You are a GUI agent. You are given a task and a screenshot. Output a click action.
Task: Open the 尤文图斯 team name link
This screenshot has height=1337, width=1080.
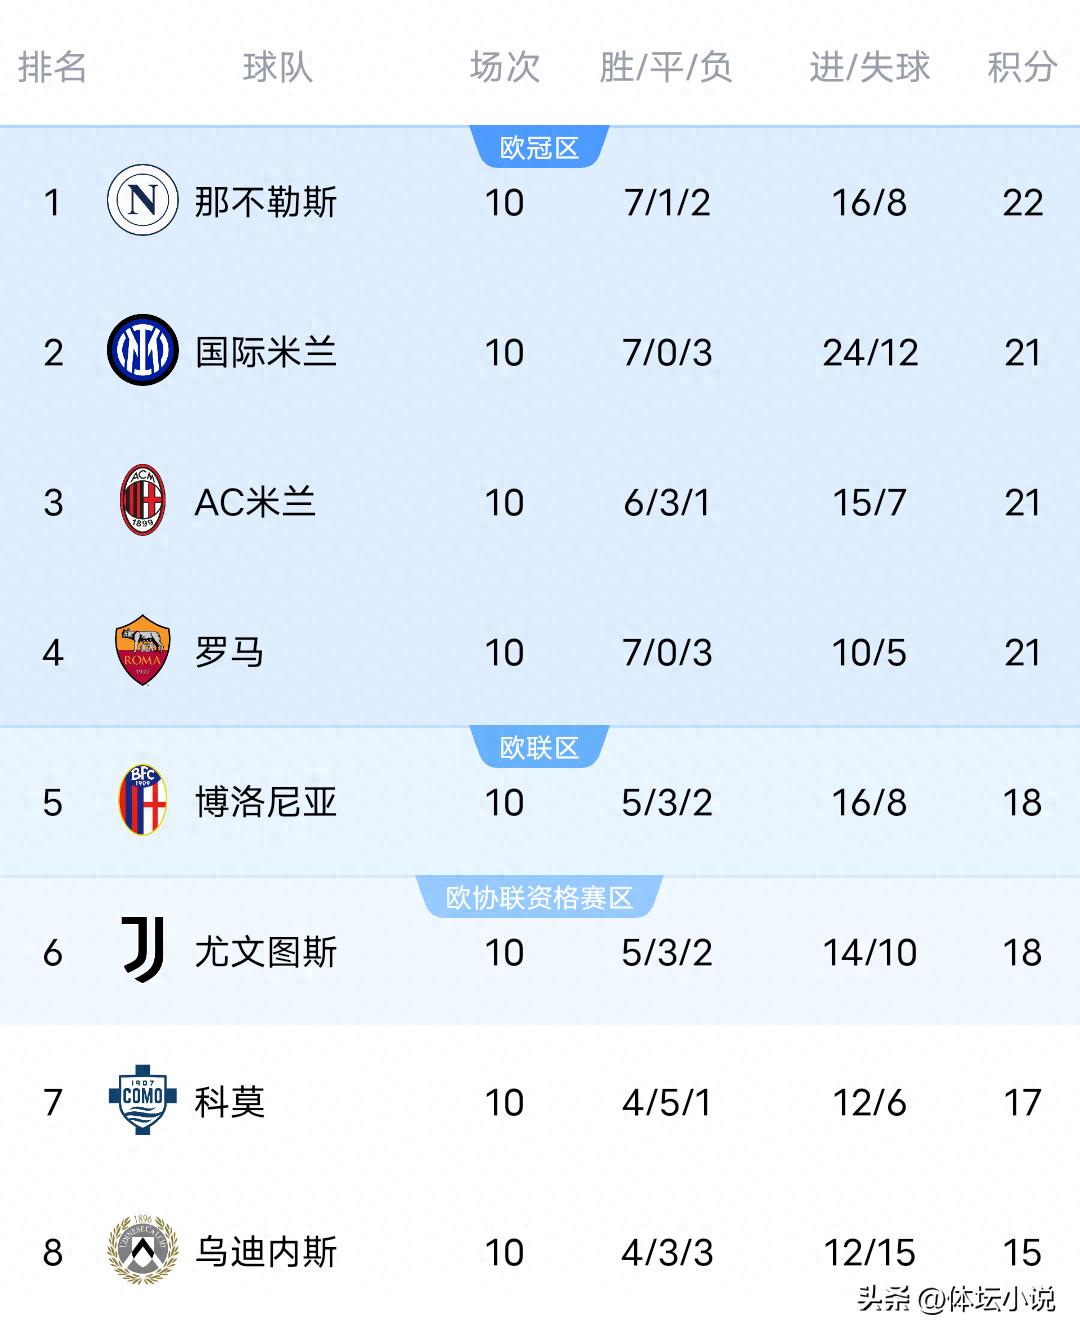266,952
